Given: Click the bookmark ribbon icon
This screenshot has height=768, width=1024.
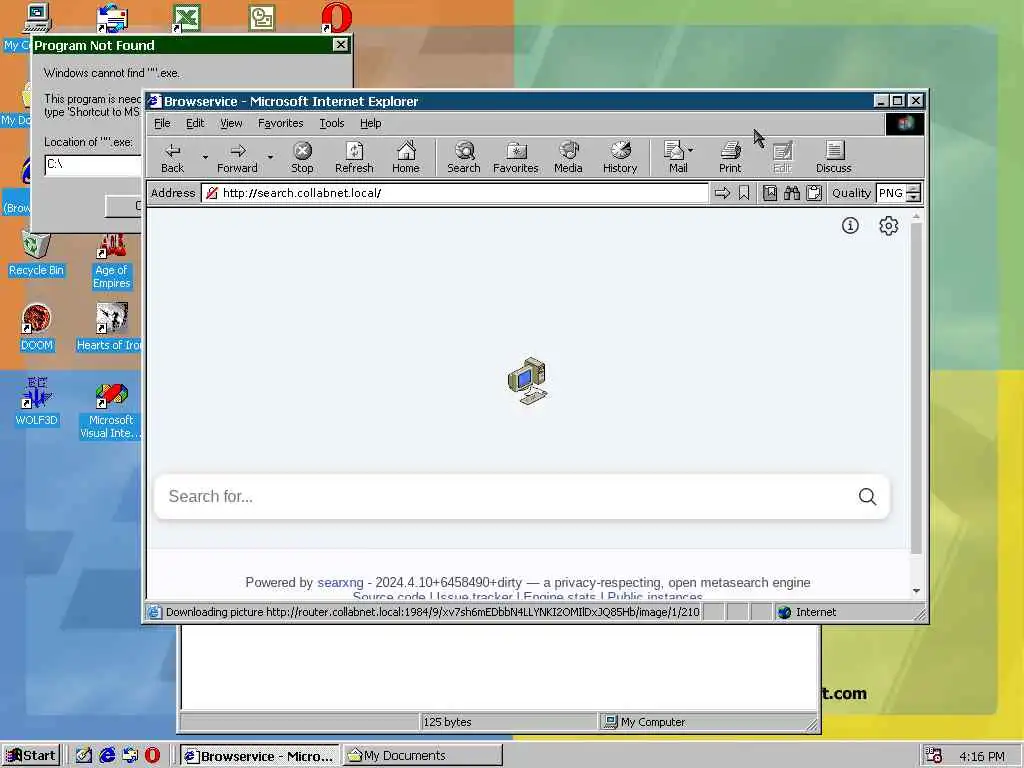Looking at the screenshot, I should 744,193.
